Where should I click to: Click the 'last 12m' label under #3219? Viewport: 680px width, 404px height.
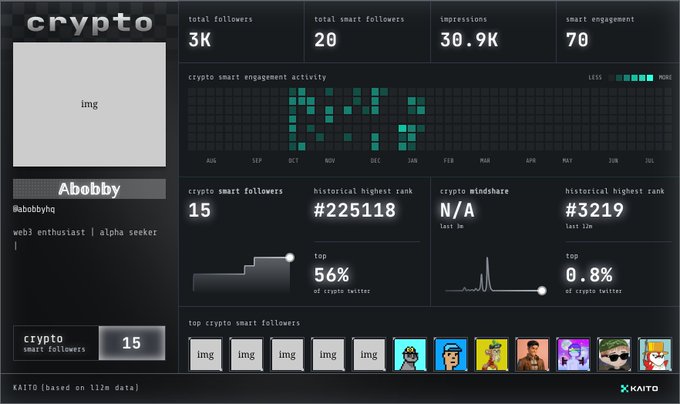579,226
